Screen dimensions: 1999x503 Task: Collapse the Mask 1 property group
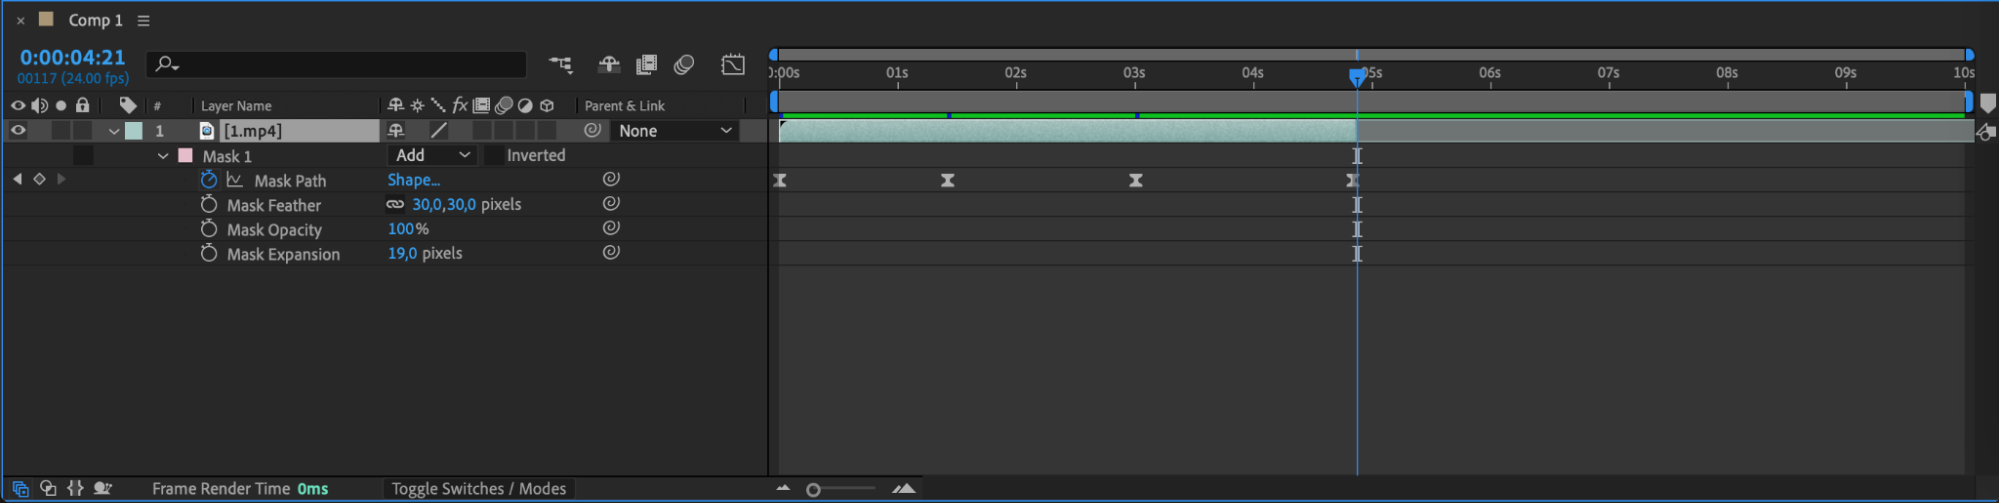coord(163,156)
